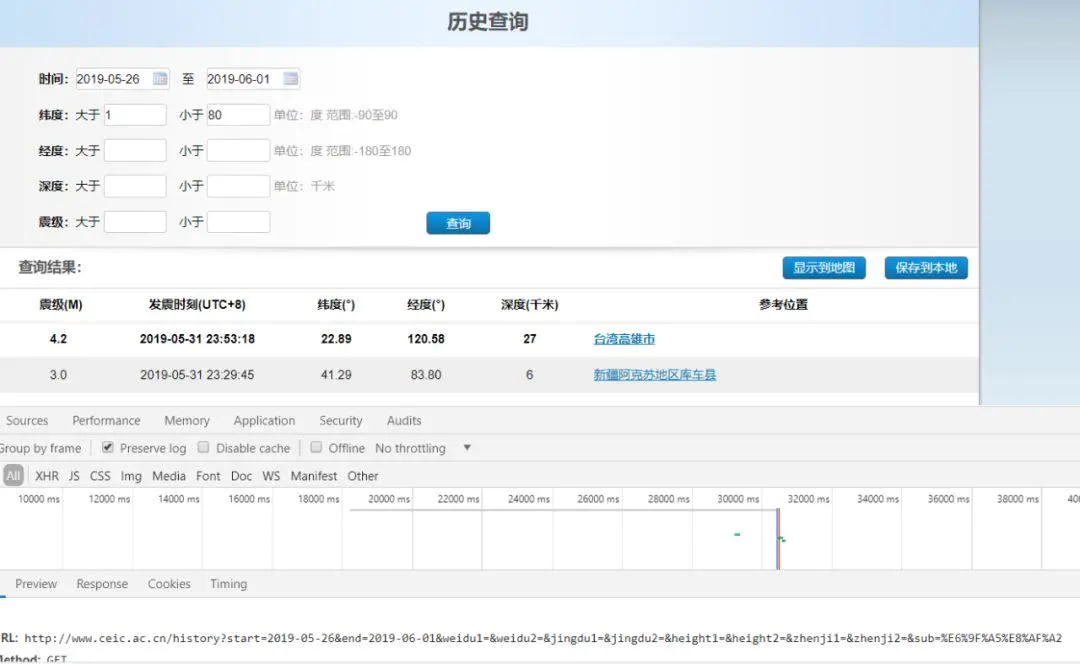Click the 震级(M) column header
The image size is (1080, 664).
[61, 304]
